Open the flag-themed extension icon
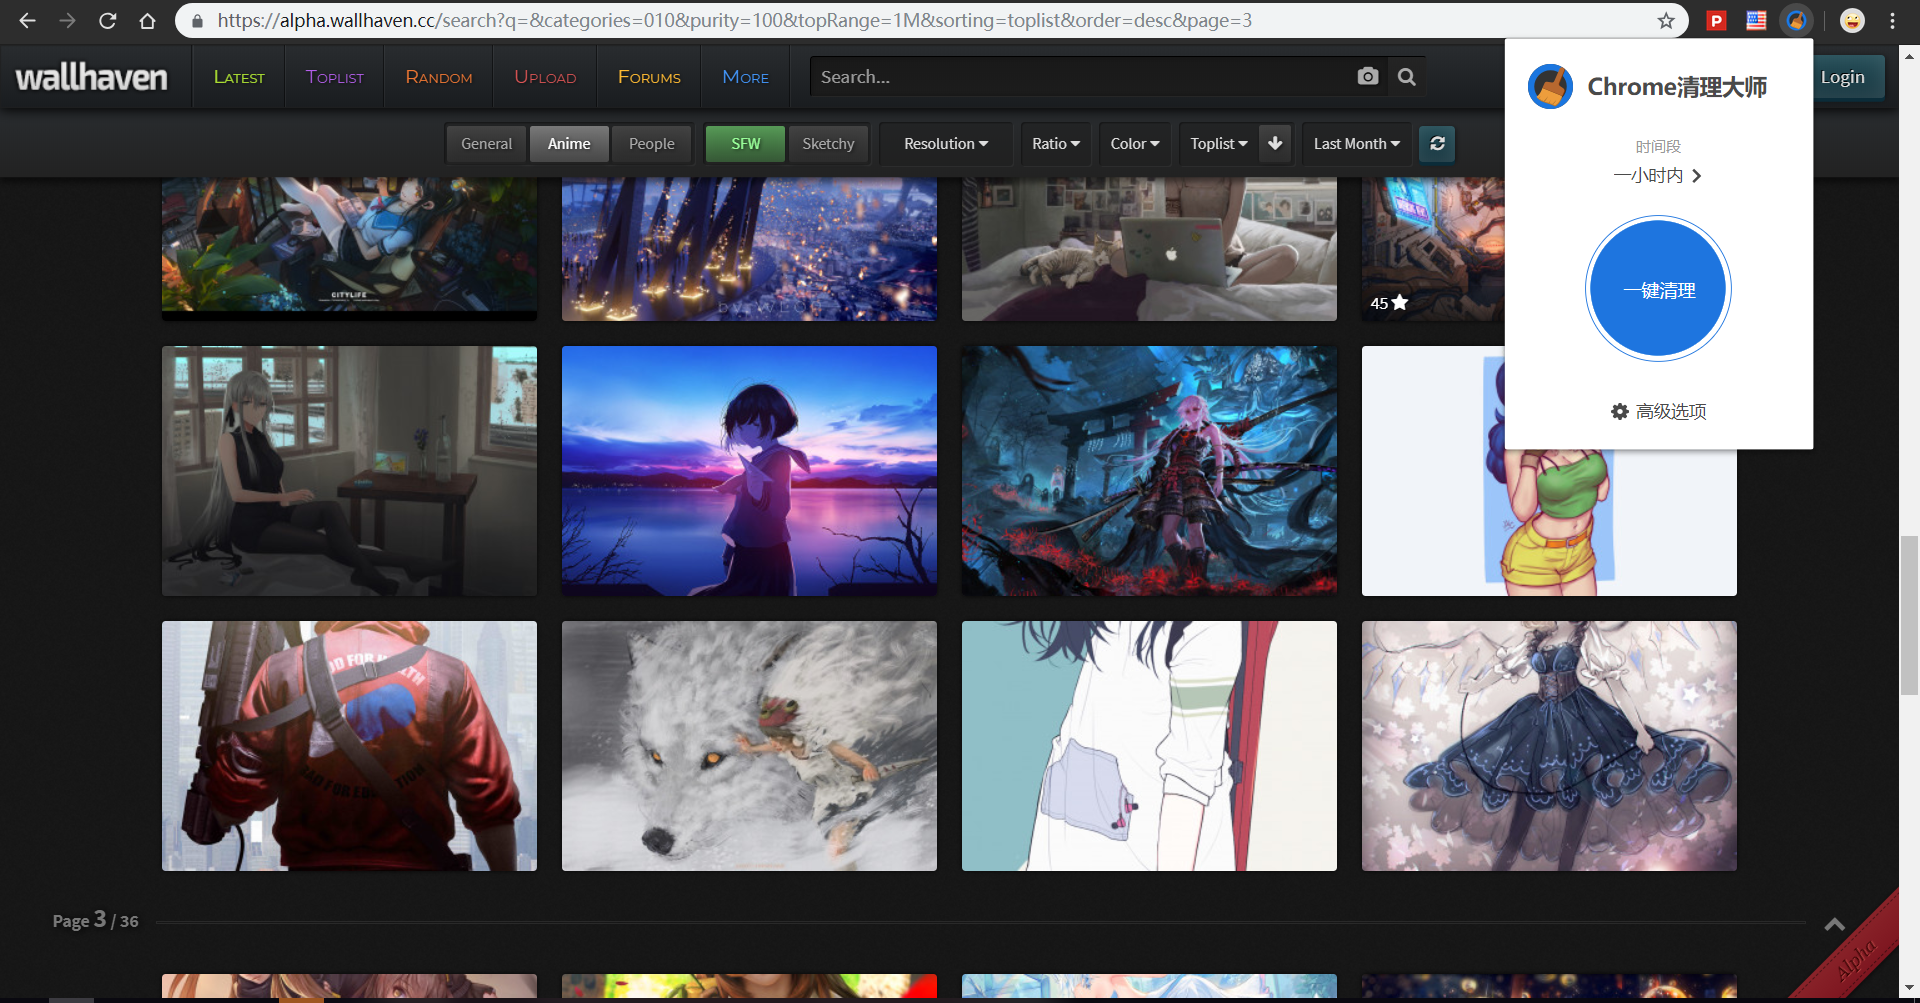1920x1003 pixels. point(1756,20)
